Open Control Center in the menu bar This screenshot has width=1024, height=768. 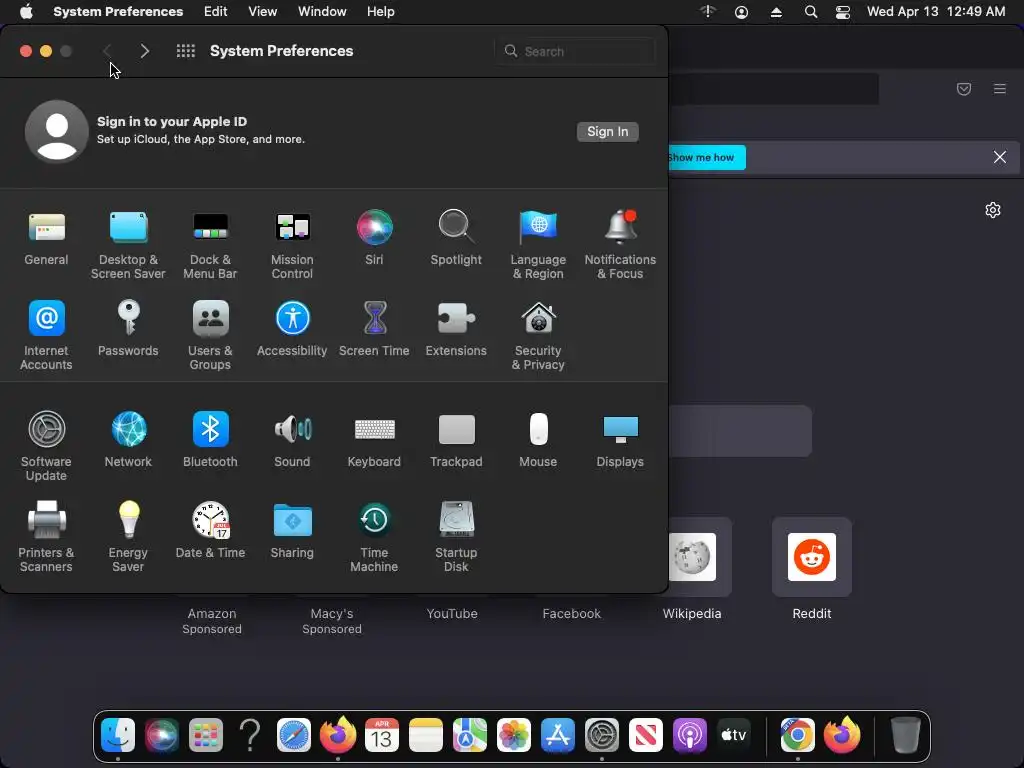(843, 12)
